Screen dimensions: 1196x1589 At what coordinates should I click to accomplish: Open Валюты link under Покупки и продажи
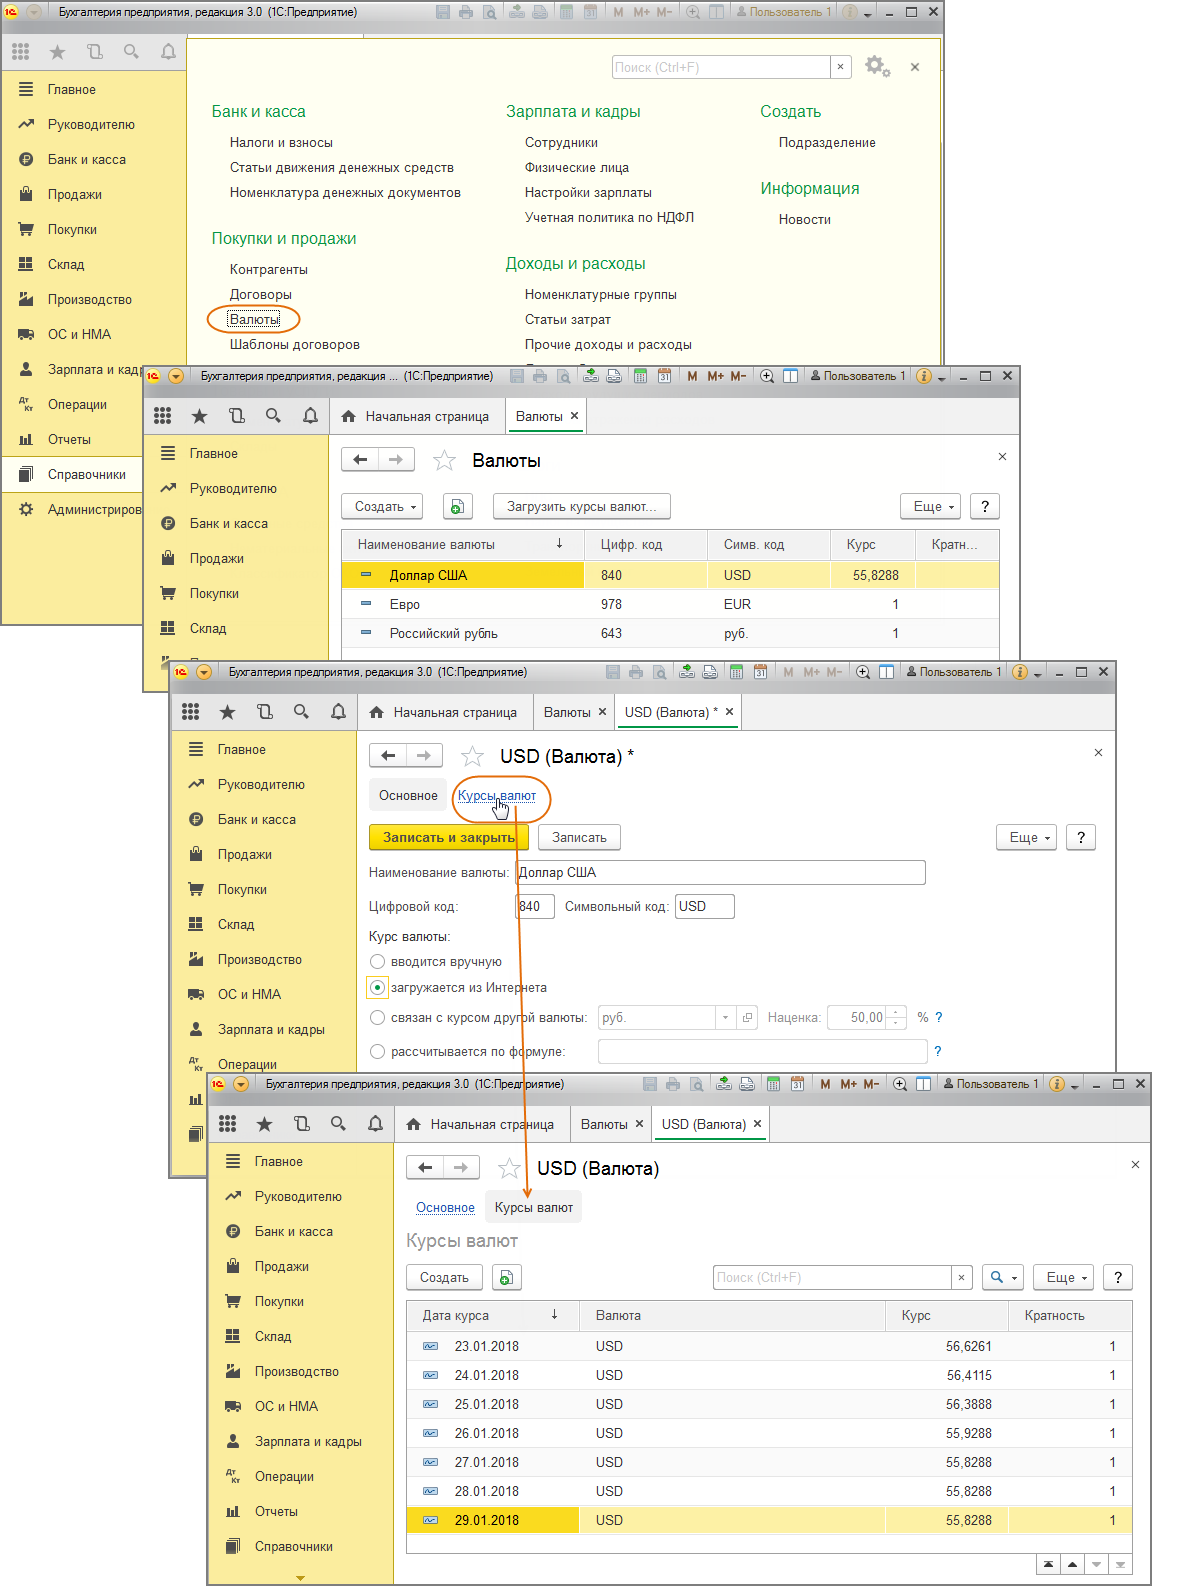click(x=254, y=319)
